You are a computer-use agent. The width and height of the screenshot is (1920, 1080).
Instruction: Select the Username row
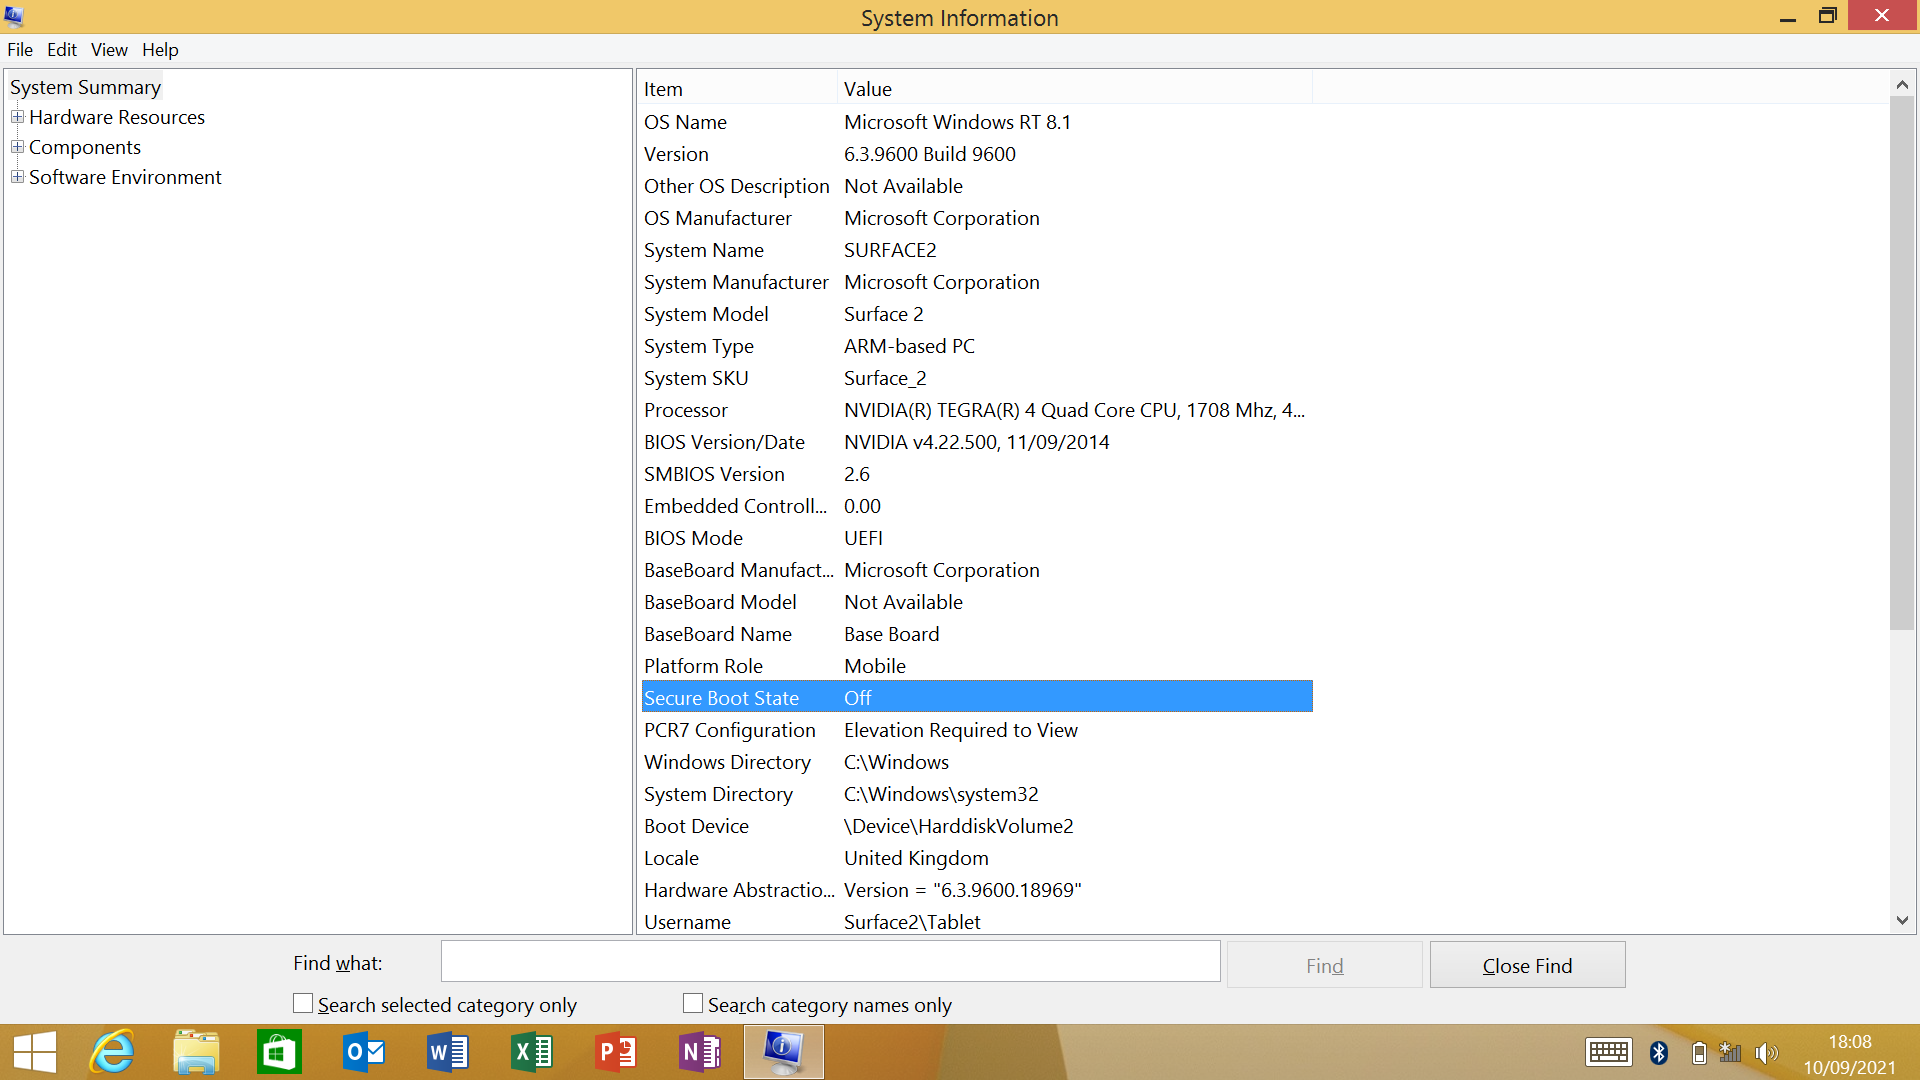(976, 921)
